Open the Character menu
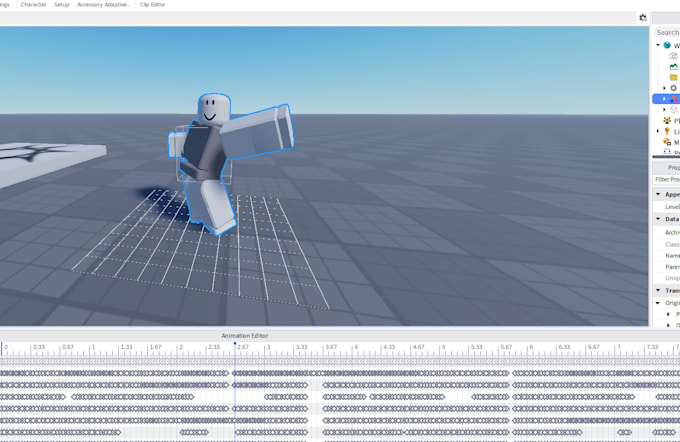Image resolution: width=680 pixels, height=442 pixels. (x=33, y=4)
